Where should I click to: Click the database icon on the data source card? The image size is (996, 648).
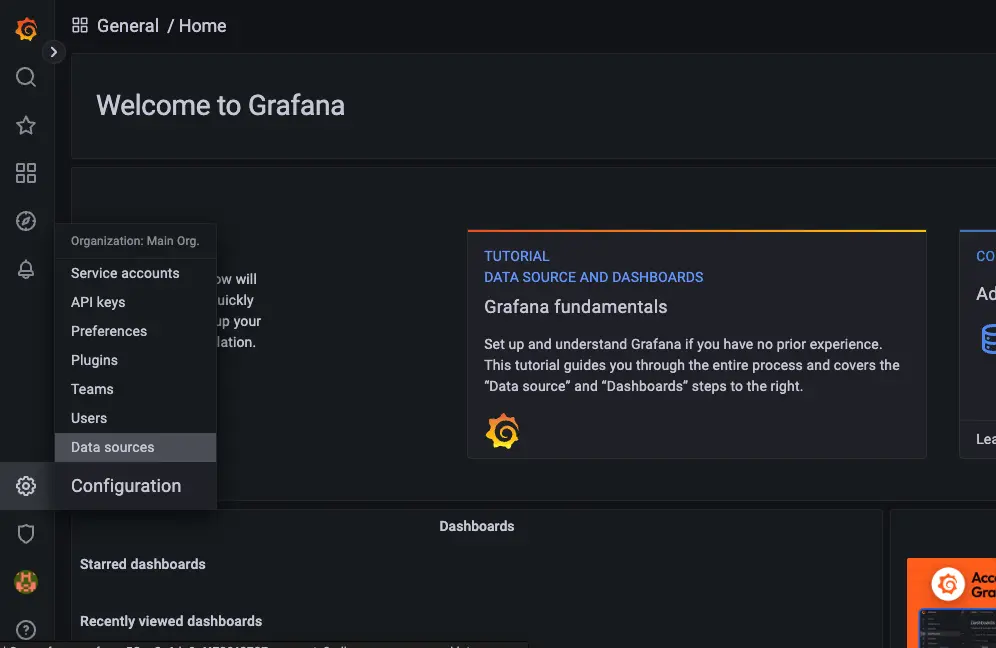click(991, 340)
